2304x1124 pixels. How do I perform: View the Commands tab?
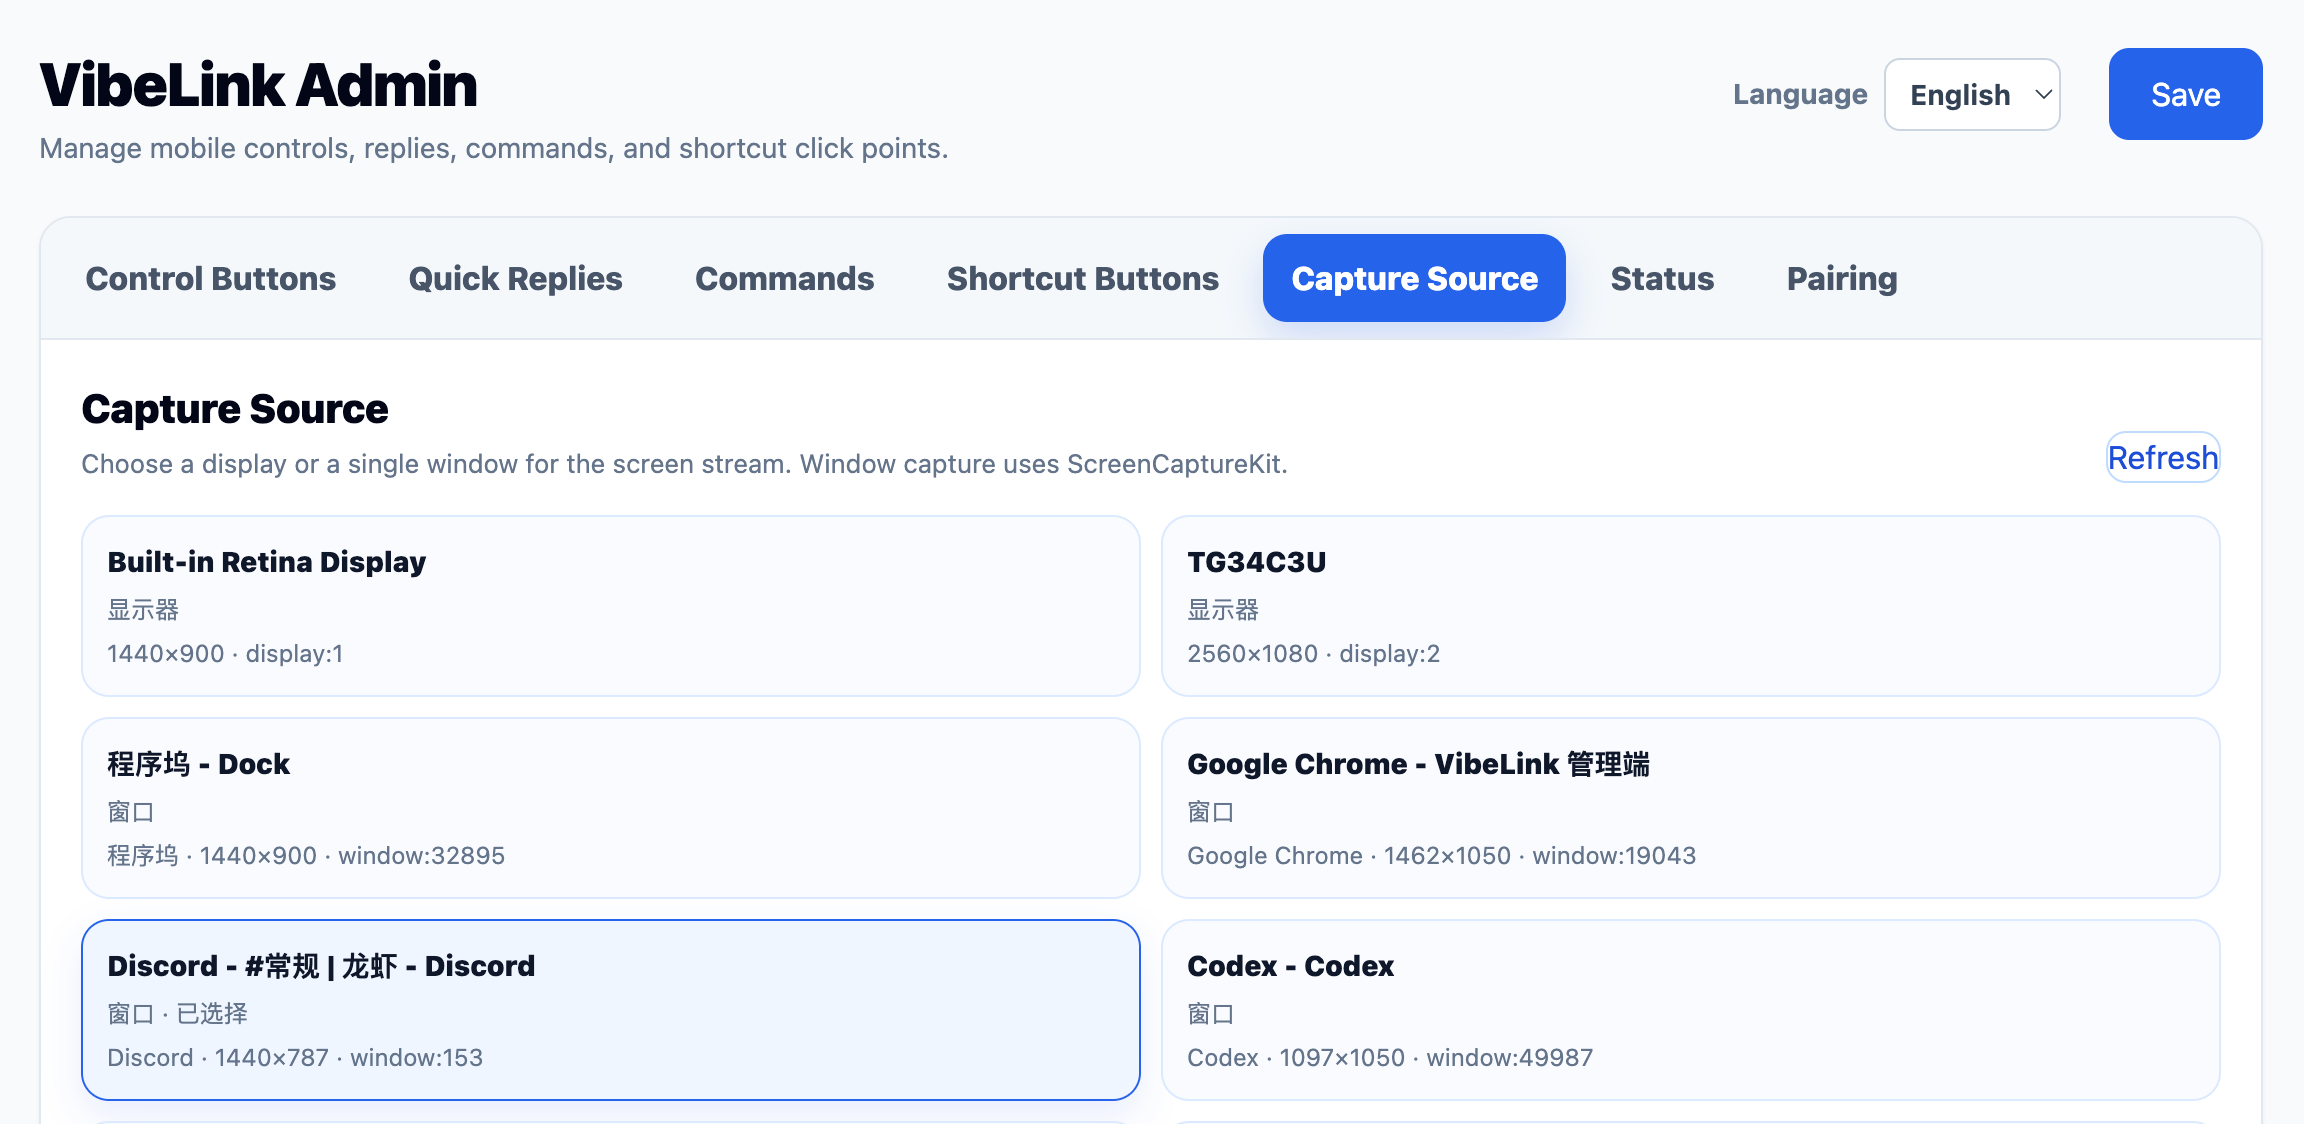[784, 278]
